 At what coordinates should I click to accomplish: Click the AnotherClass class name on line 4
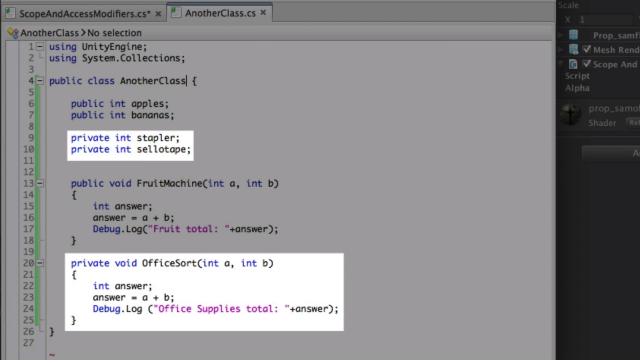153,81
